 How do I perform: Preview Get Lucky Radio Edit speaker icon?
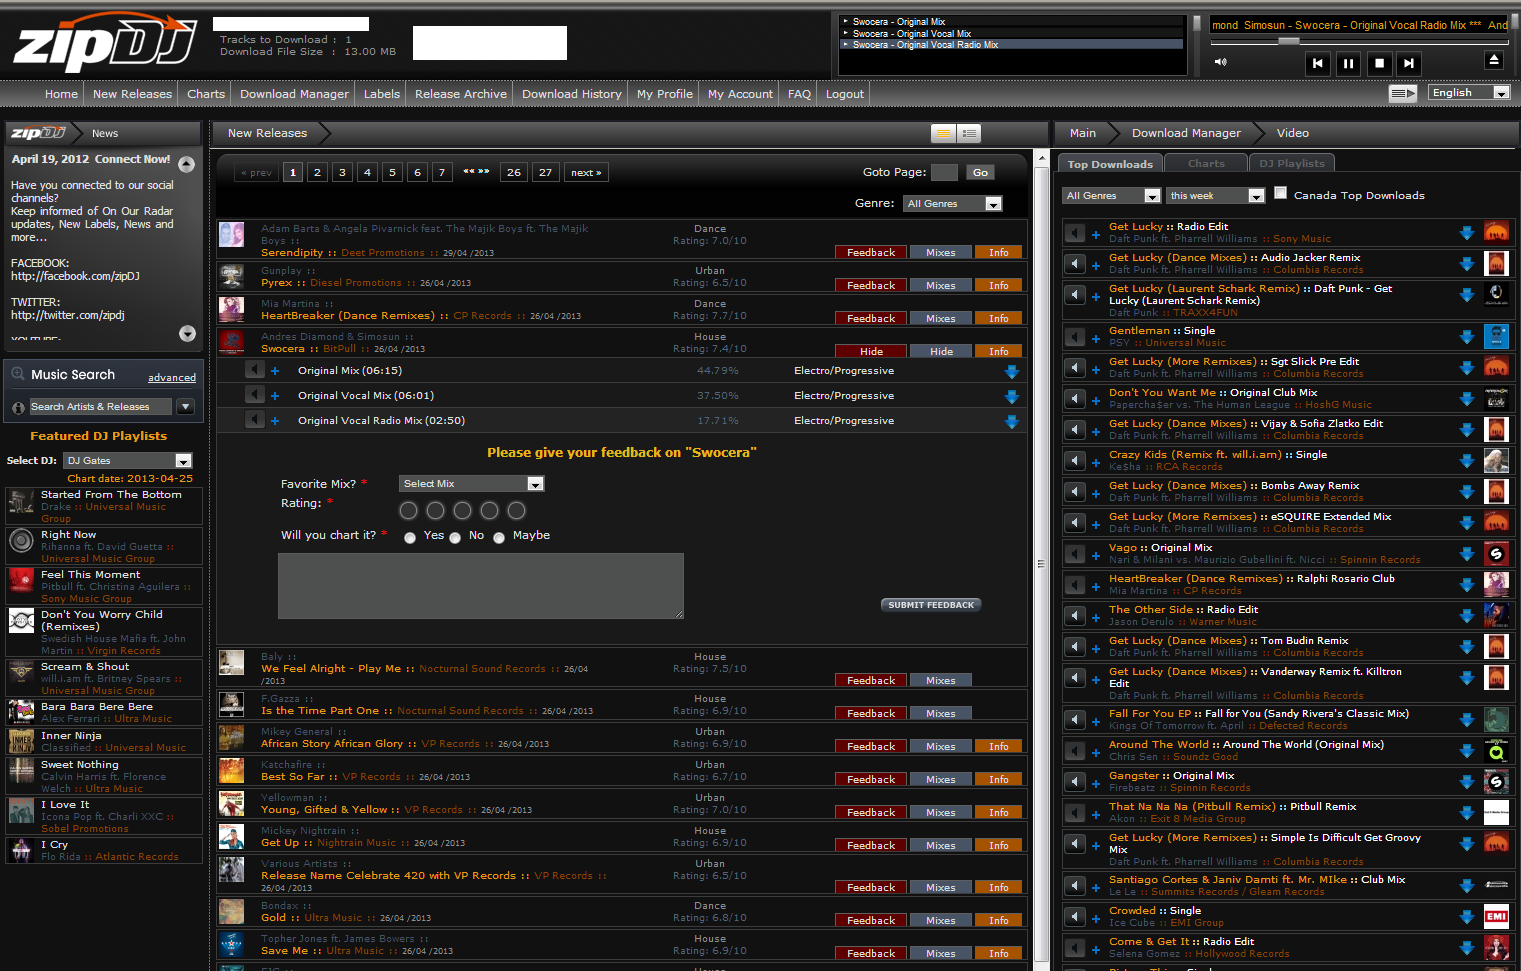[x=1075, y=233]
